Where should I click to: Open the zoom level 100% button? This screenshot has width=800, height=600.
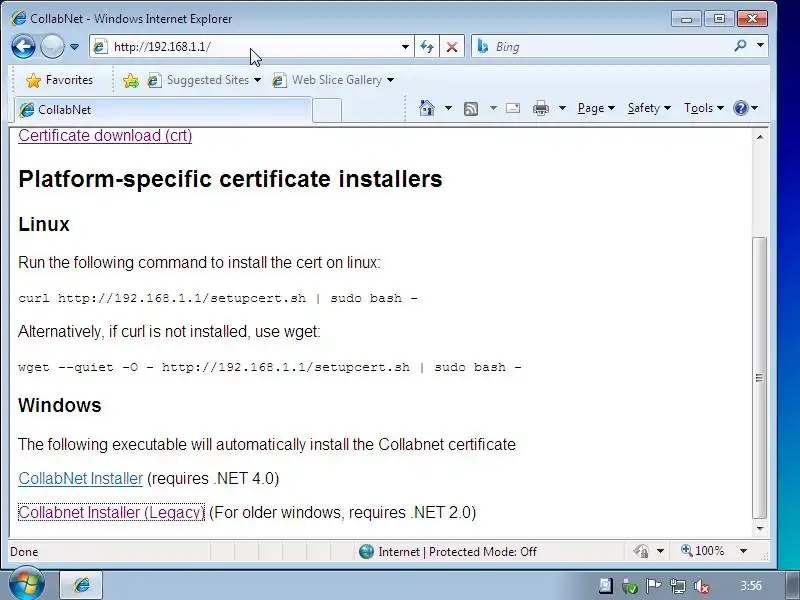[703, 551]
